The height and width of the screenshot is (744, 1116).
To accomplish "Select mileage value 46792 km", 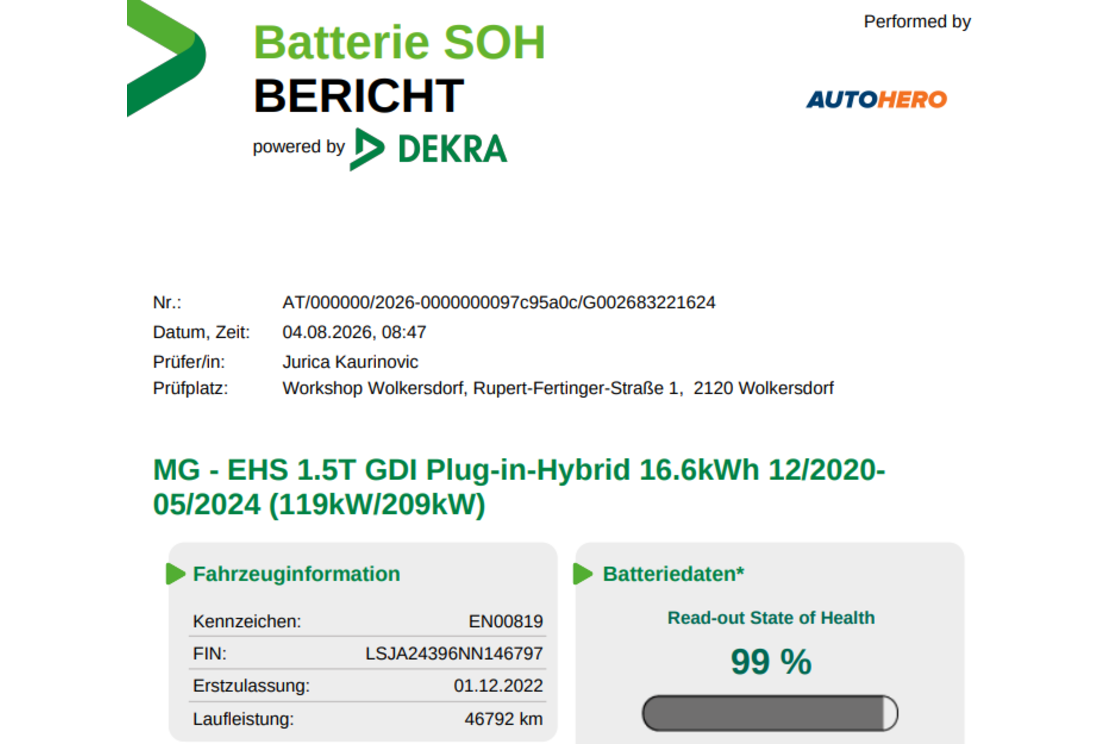I will click(504, 719).
